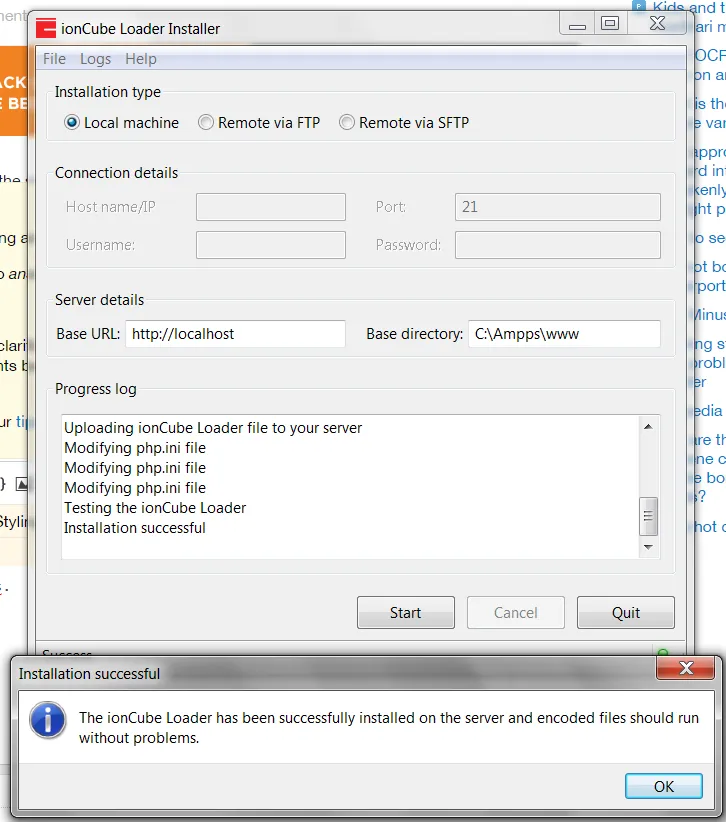This screenshot has height=822, width=726.
Task: Select 'Uploading ionCube Loader file' log line
Action: coord(213,428)
